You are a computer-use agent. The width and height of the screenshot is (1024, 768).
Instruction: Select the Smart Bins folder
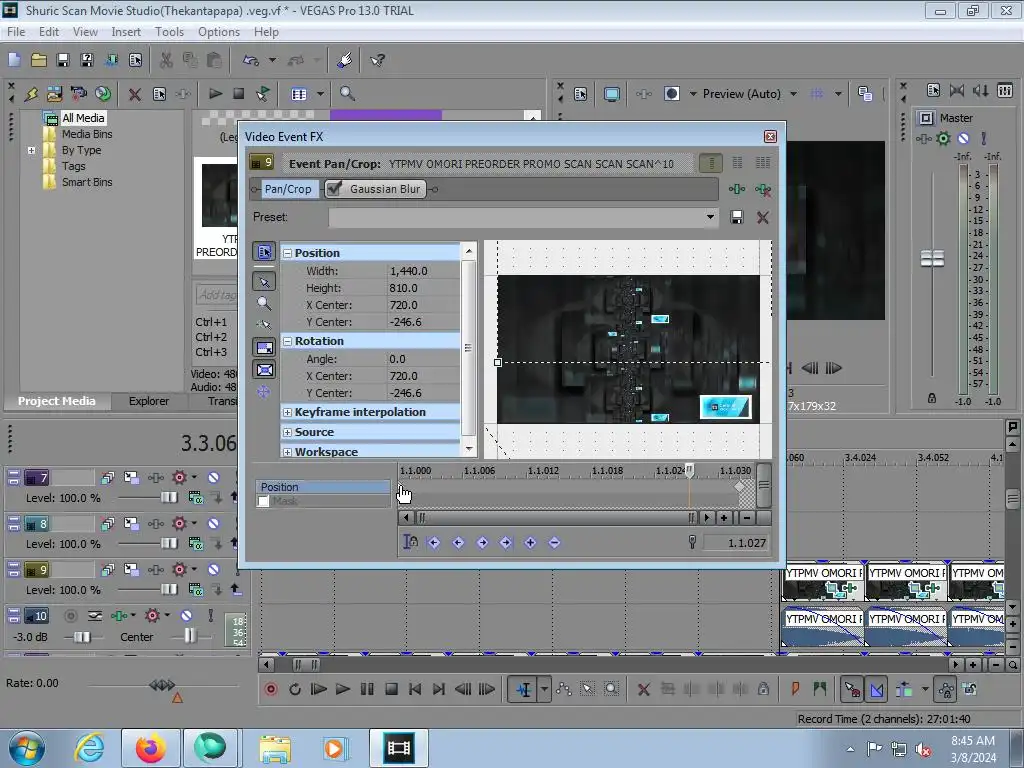click(87, 182)
